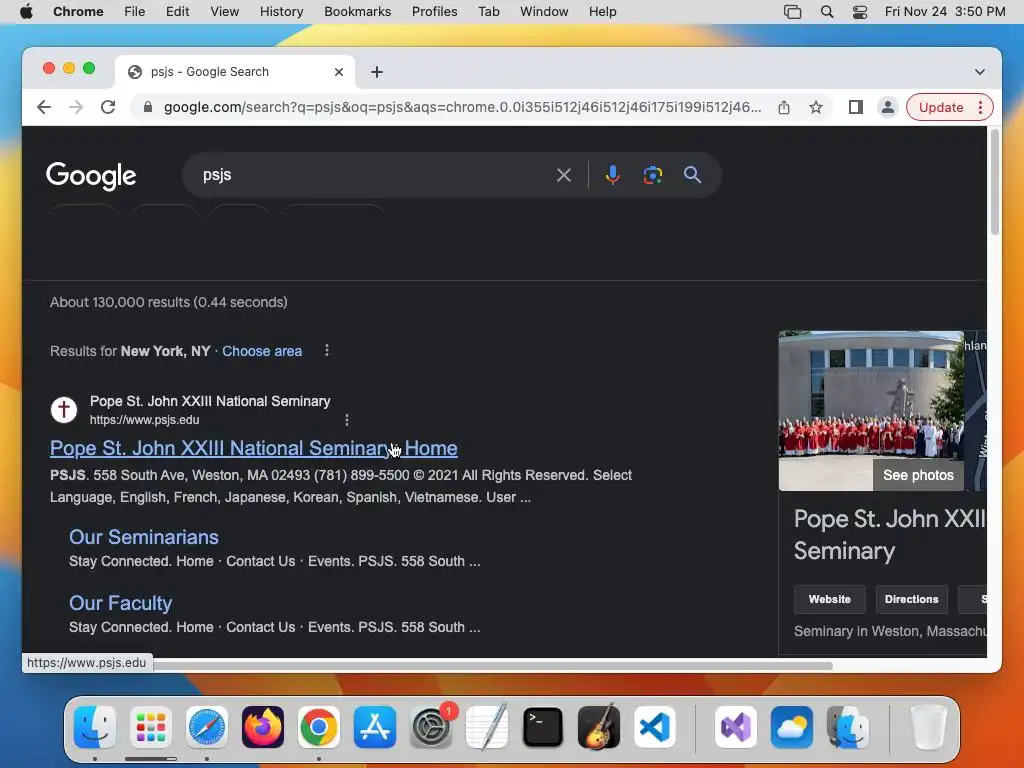This screenshot has width=1024, height=768.
Task: Launch Safari from the Dock
Action: point(207,727)
